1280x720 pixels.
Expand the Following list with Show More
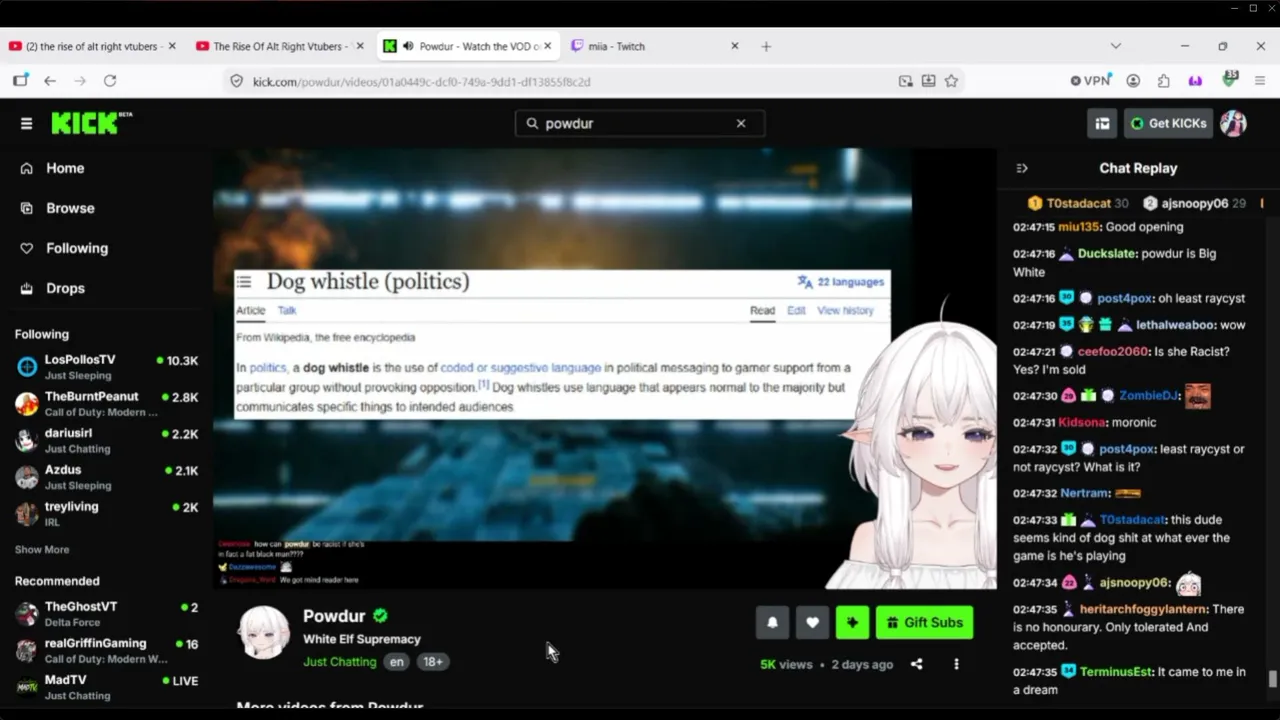click(x=42, y=550)
